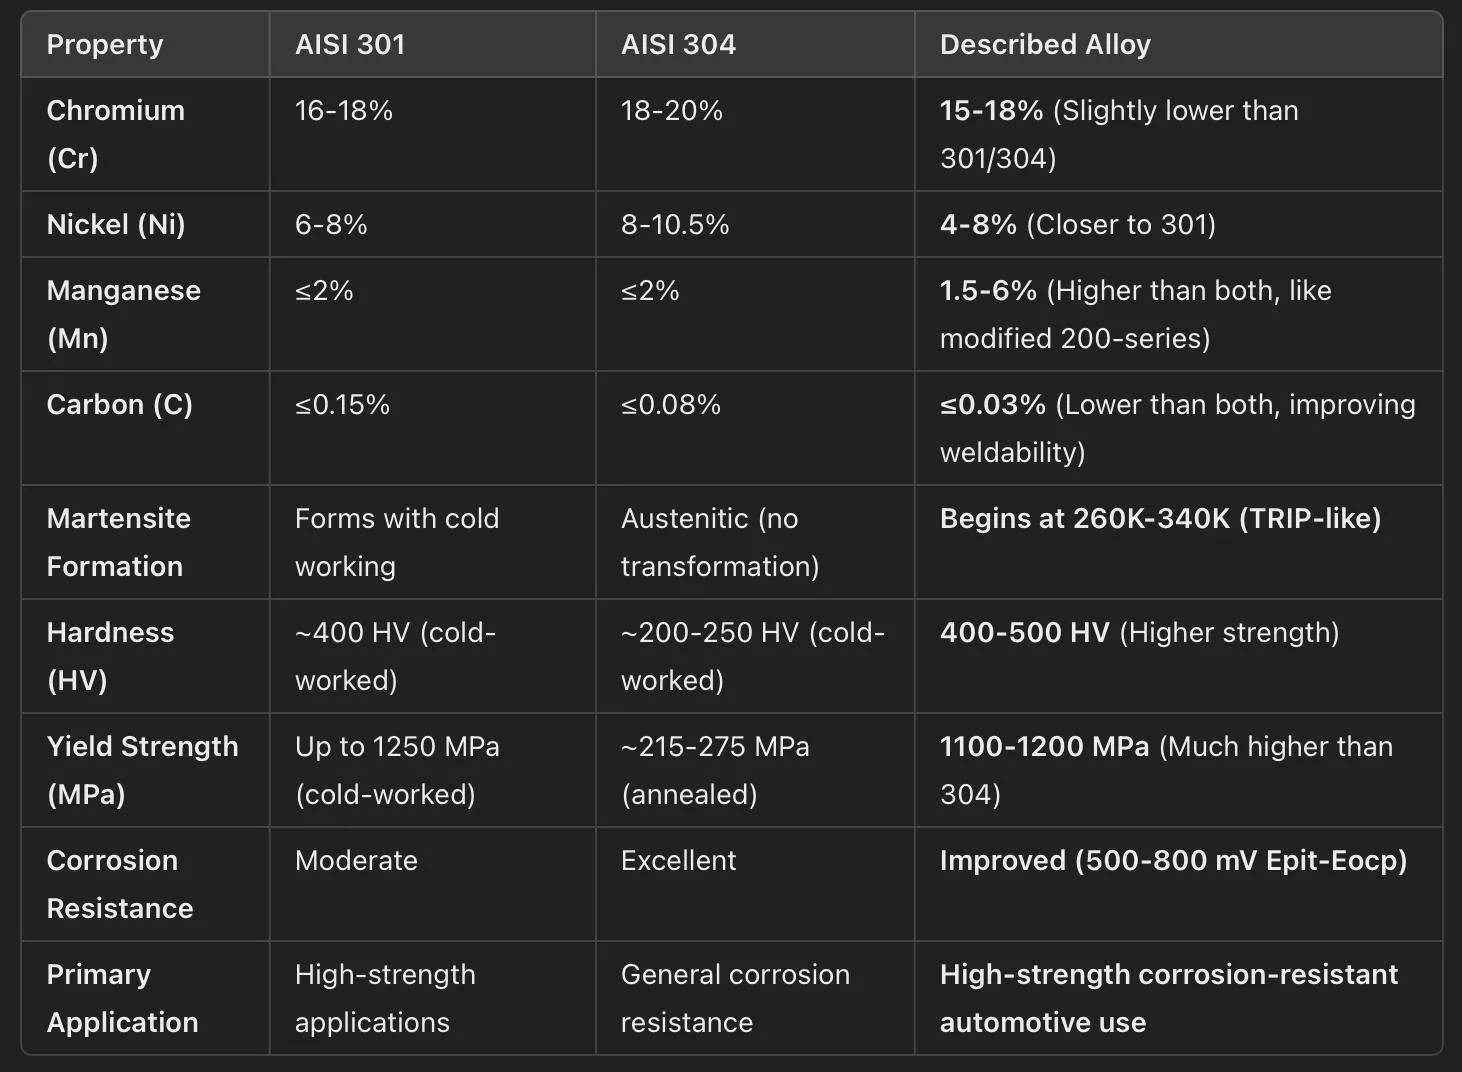1462x1072 pixels.
Task: Click the Primary Application row label
Action: tap(123, 998)
